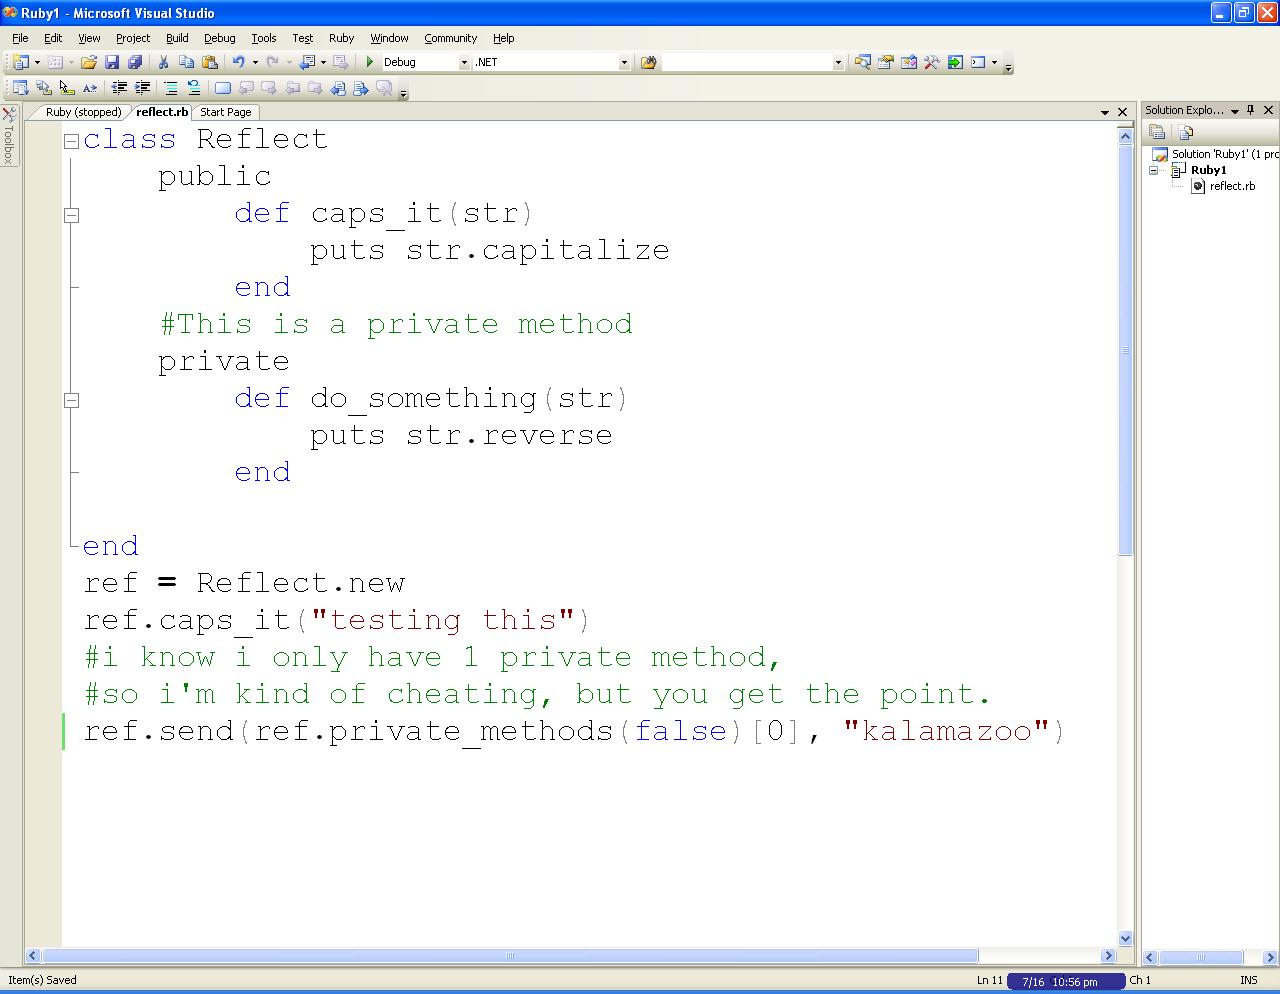Click the Copy toolbar icon
Screen dimensions: 1280x994
click(x=186, y=62)
